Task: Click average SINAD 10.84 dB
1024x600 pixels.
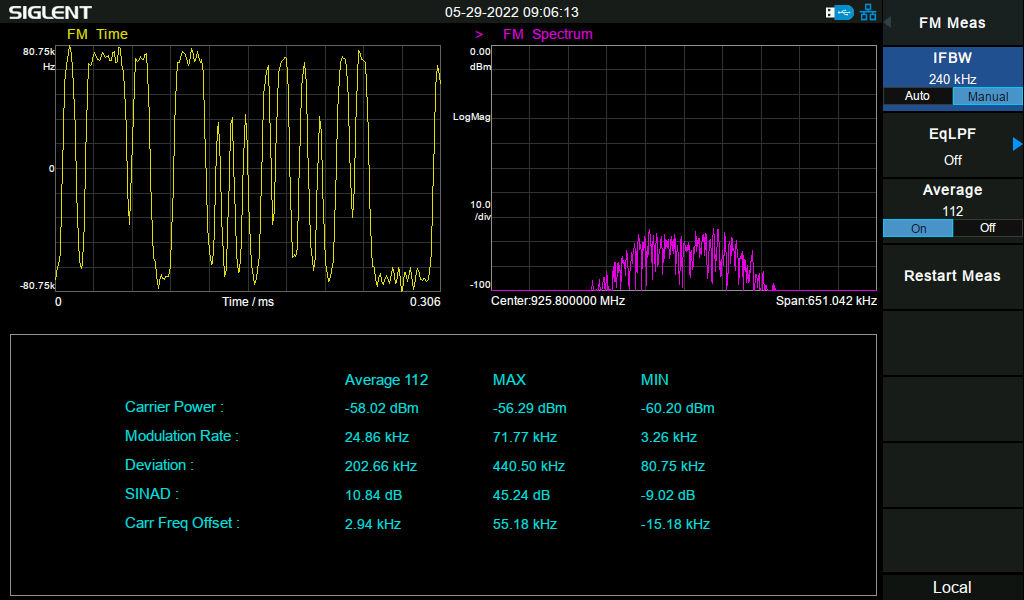Action: 374,496
